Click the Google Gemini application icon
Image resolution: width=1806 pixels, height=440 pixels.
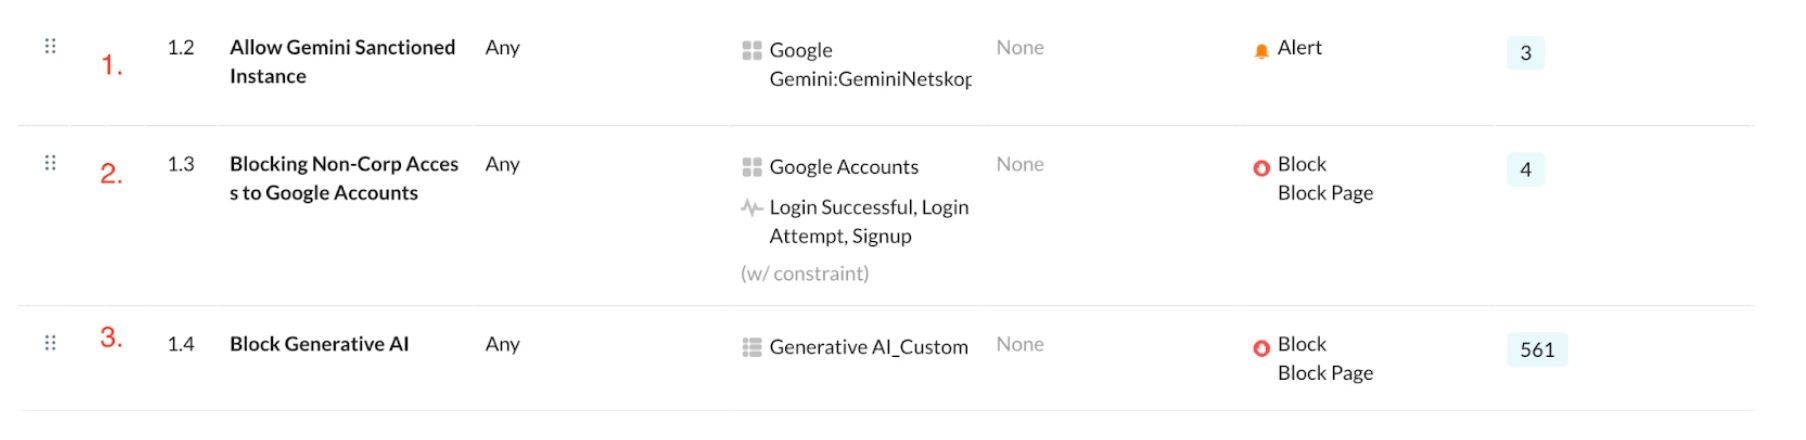click(752, 50)
